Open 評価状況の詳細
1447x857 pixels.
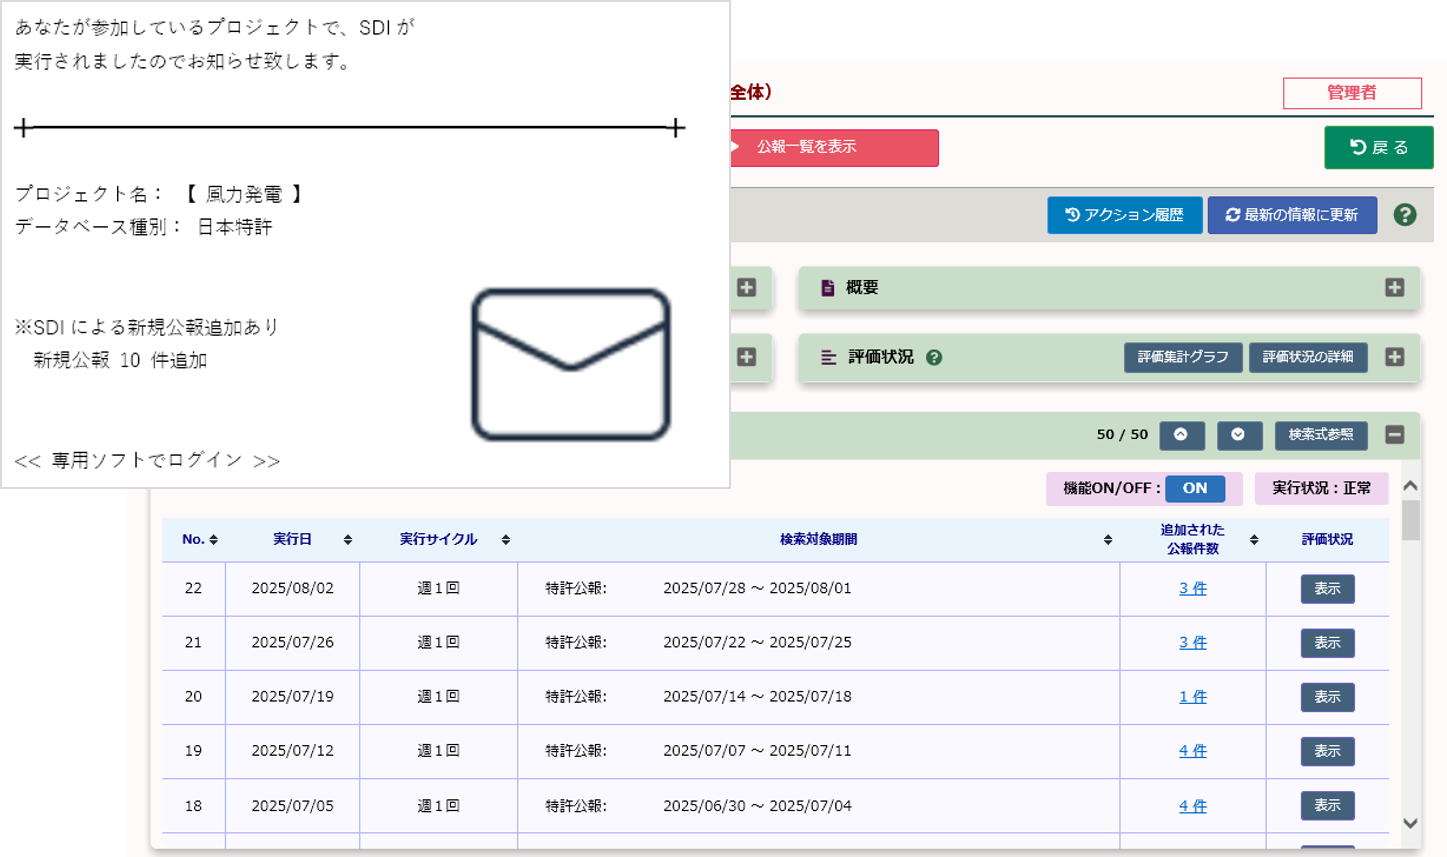(1308, 357)
